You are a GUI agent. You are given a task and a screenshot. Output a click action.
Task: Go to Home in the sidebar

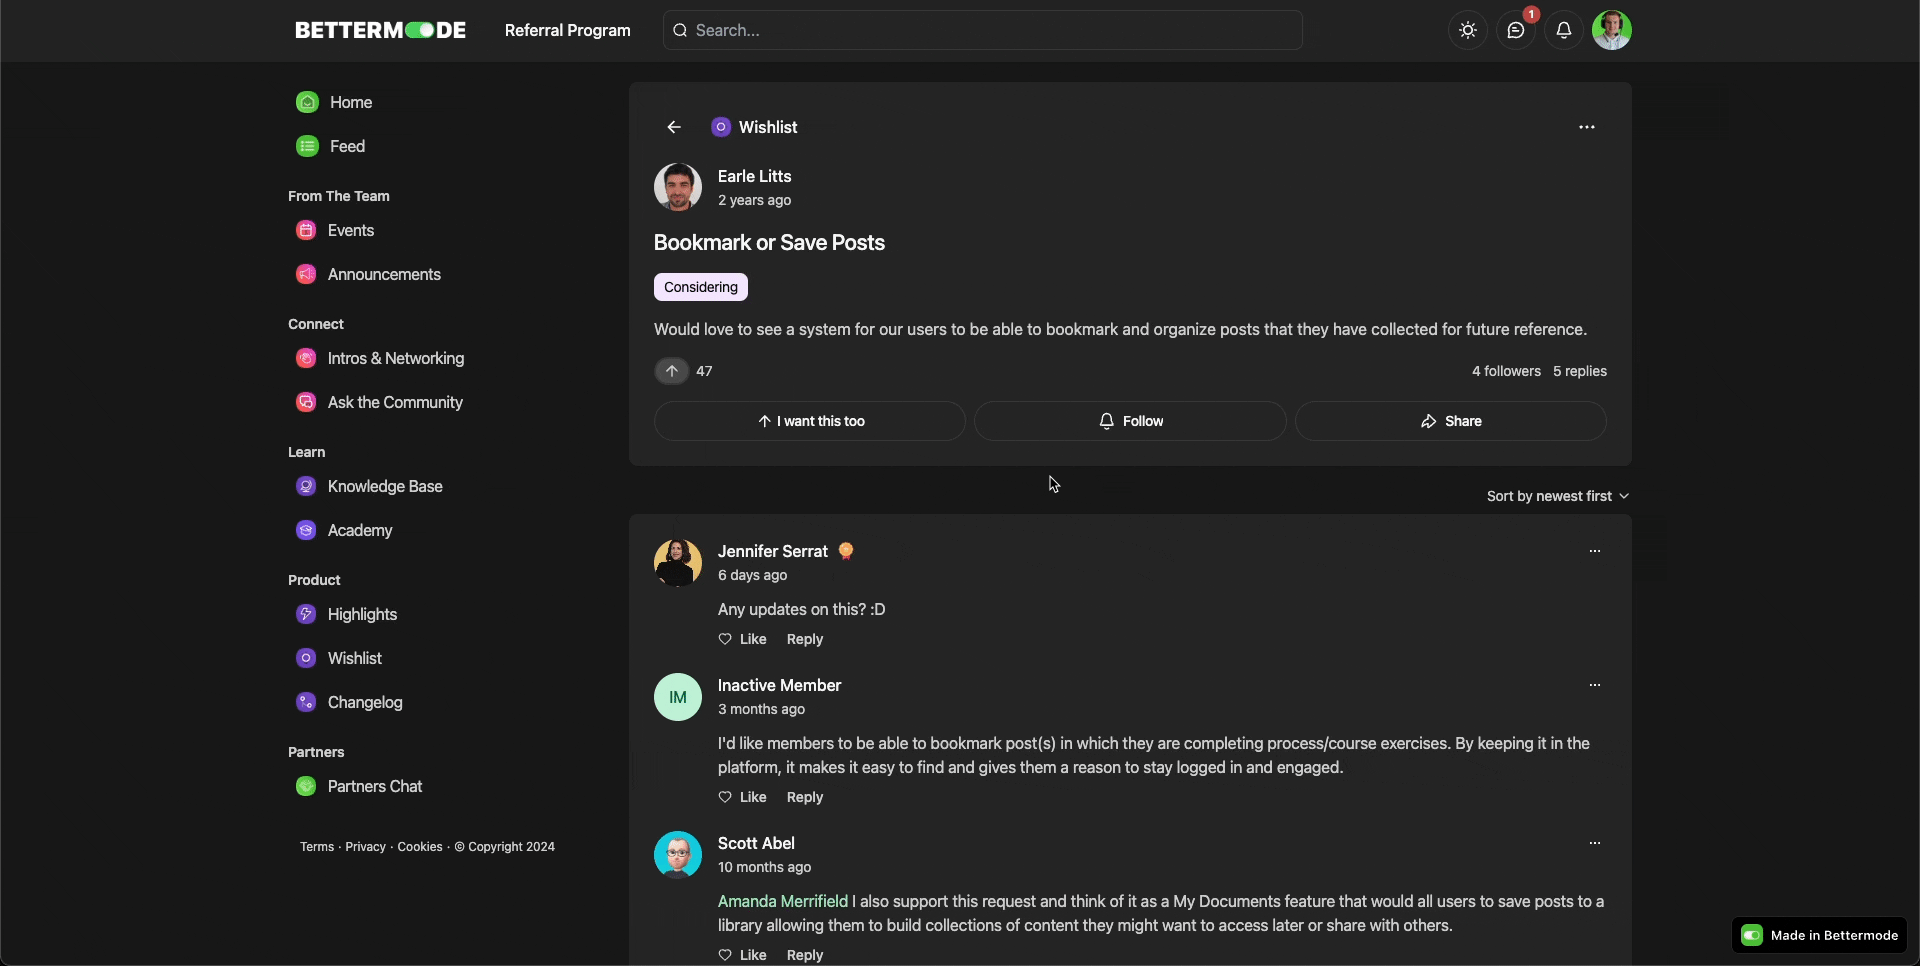coord(350,103)
